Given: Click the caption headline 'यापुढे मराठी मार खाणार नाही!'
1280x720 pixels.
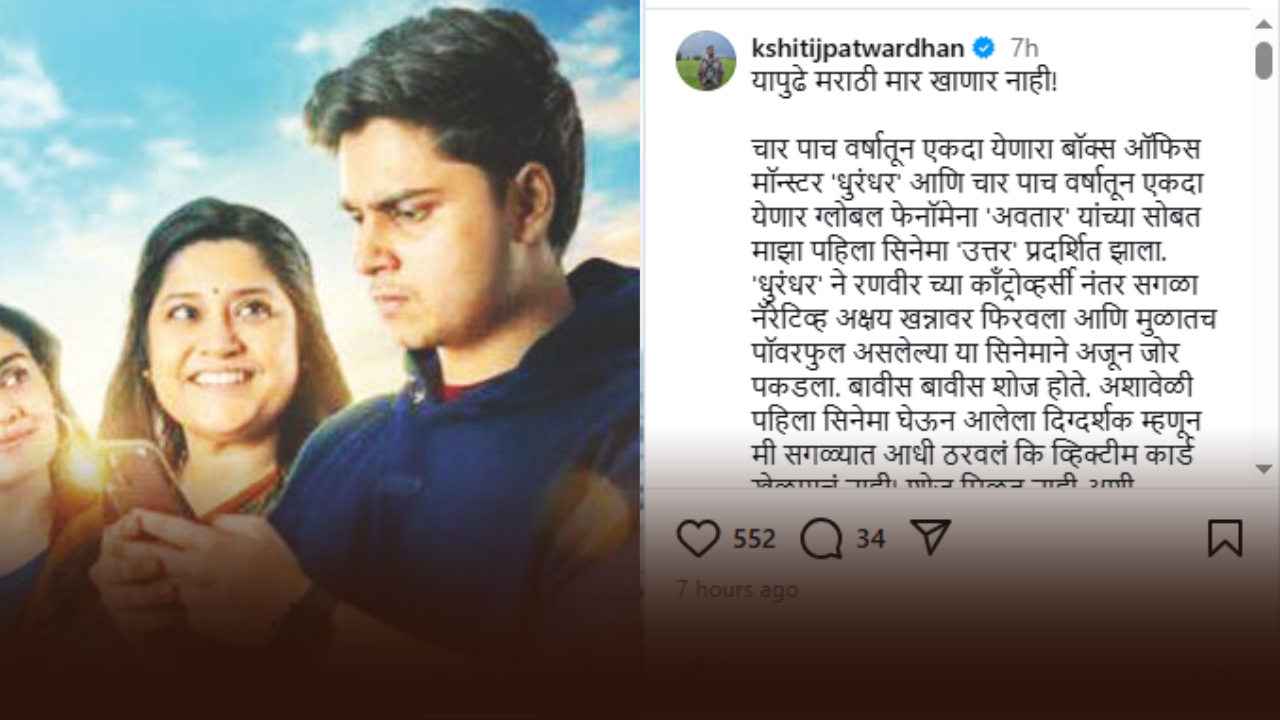Looking at the screenshot, I should (904, 80).
